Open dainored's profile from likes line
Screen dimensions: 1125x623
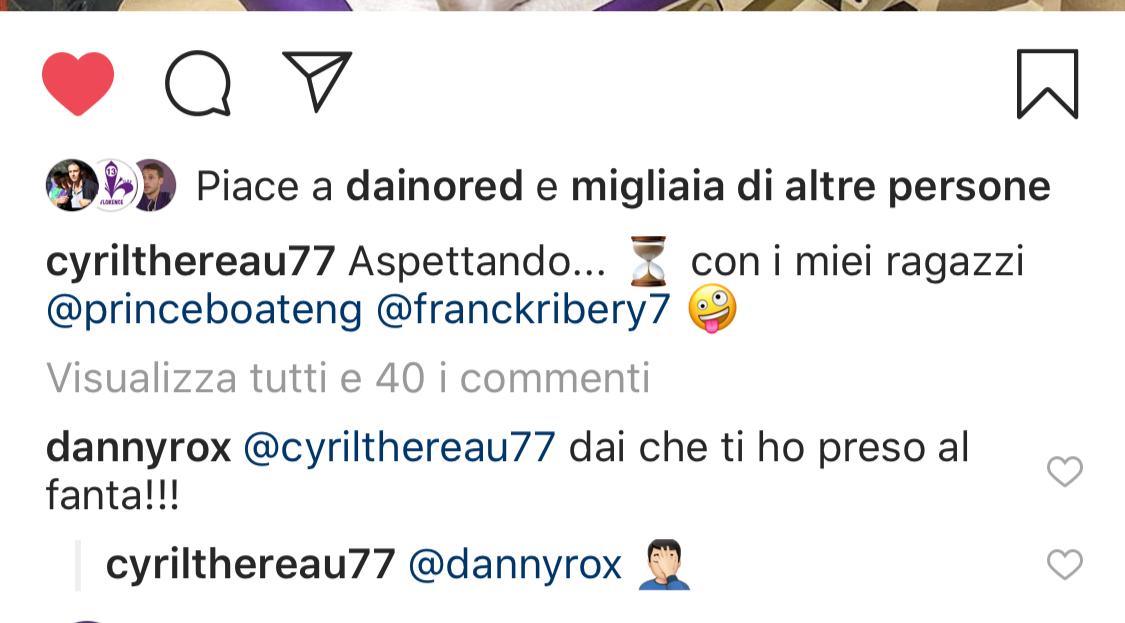tap(434, 186)
